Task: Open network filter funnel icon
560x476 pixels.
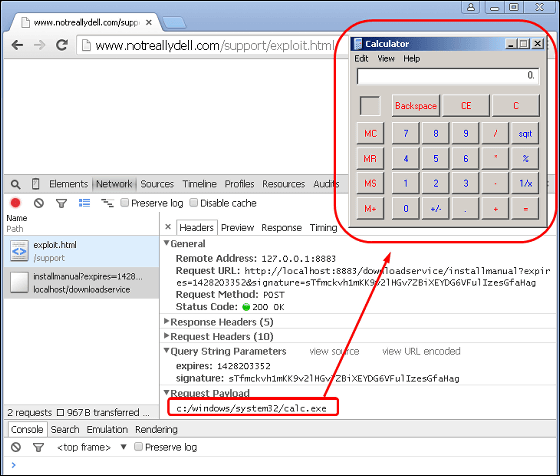Action: point(61,204)
